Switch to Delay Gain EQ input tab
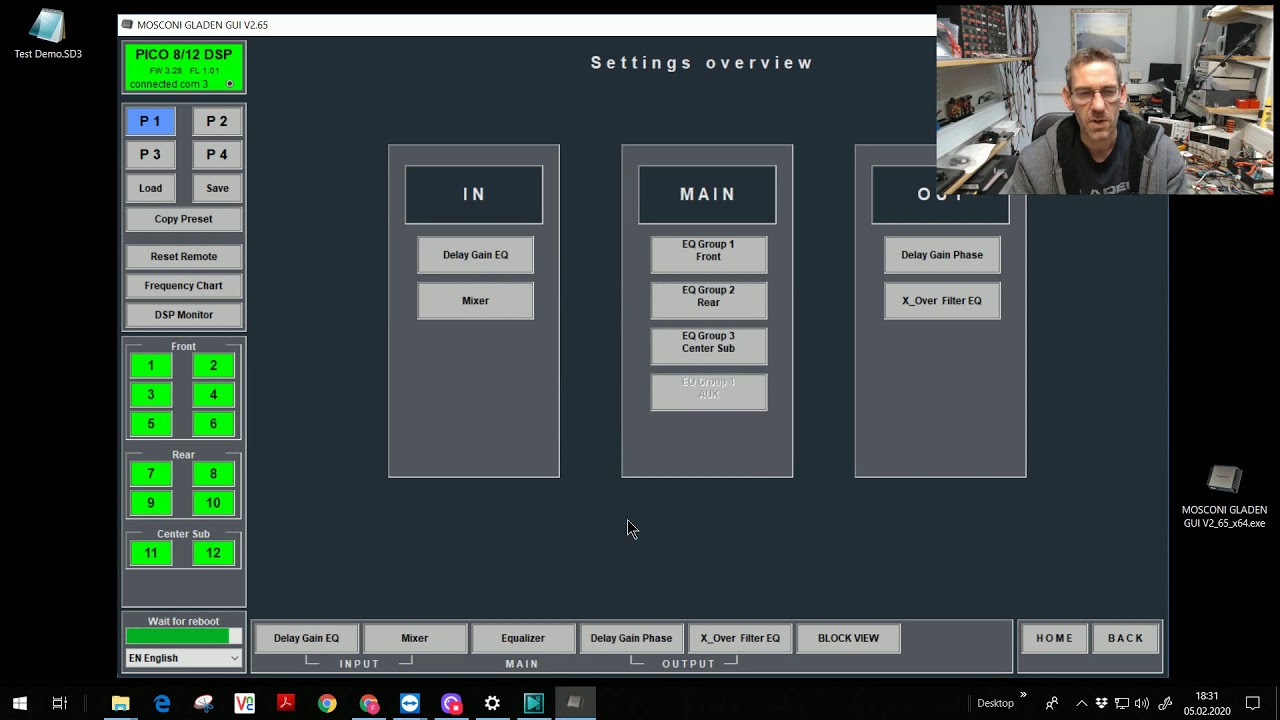This screenshot has height=720, width=1280. (306, 638)
